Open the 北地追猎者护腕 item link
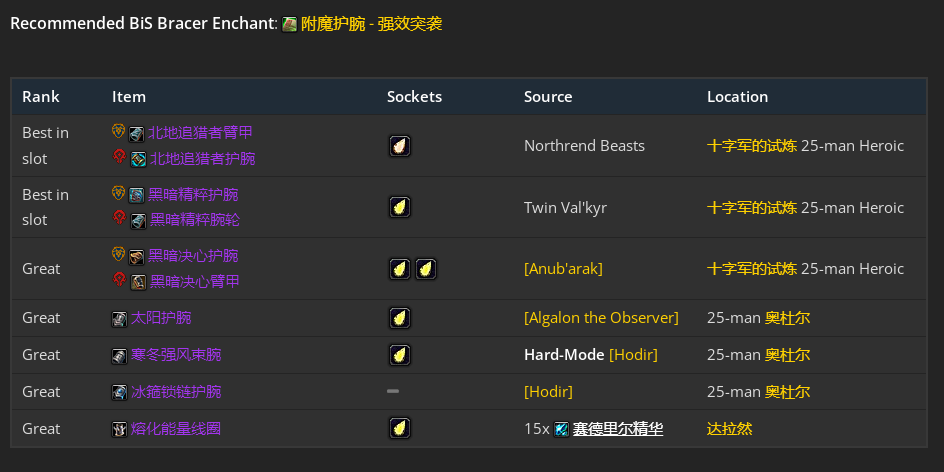Screen dimensions: 944x472 click(x=202, y=158)
